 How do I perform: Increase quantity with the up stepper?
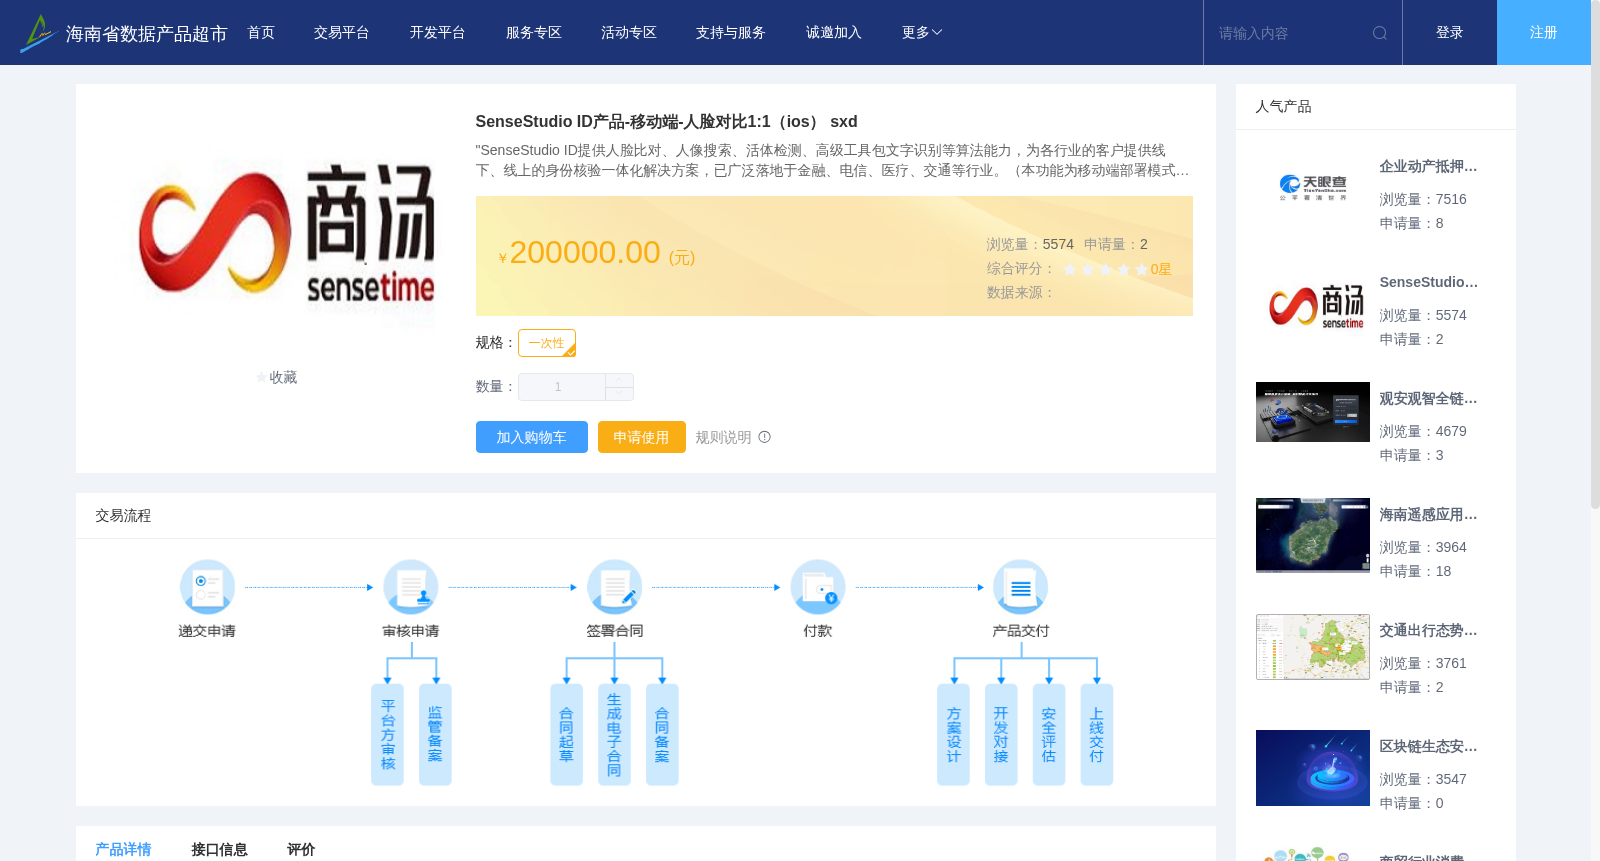pos(620,380)
